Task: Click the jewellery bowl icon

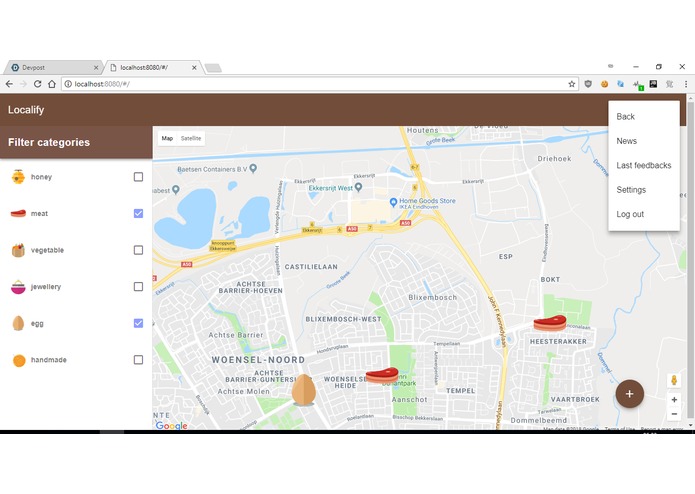Action: (18, 287)
